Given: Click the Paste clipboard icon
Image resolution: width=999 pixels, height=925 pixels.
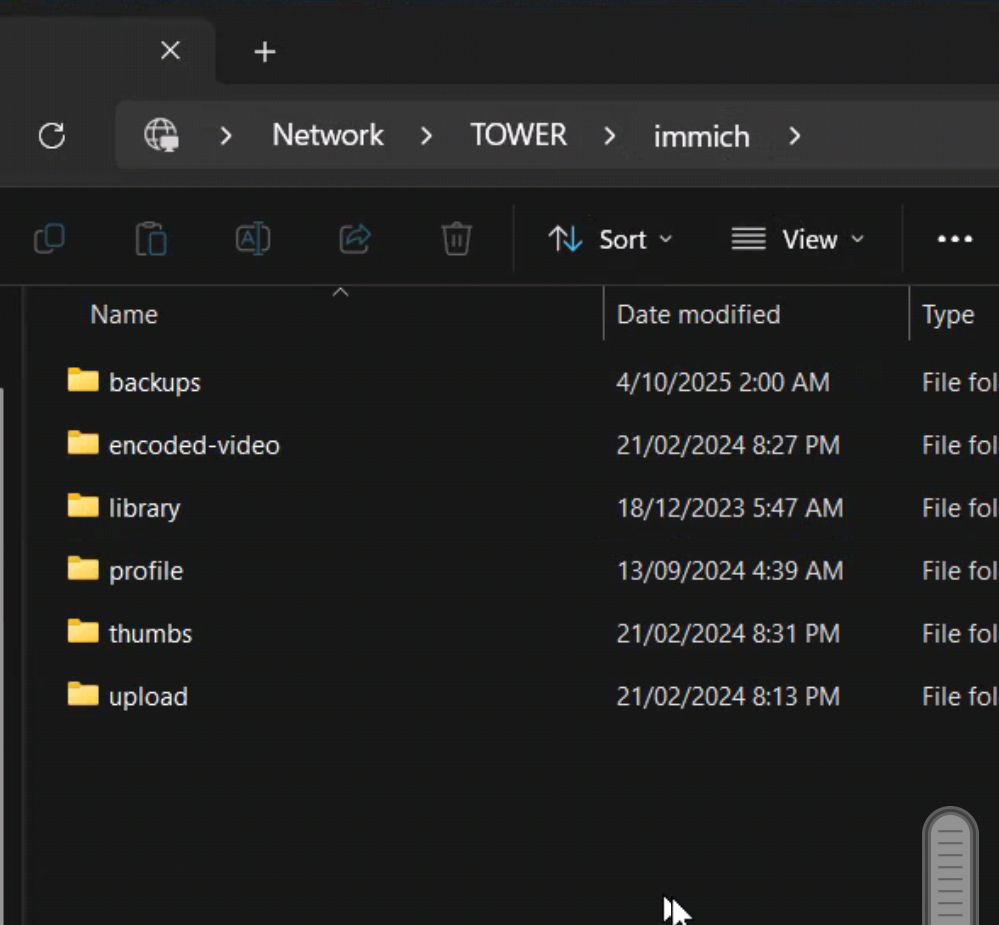Looking at the screenshot, I should [x=151, y=239].
